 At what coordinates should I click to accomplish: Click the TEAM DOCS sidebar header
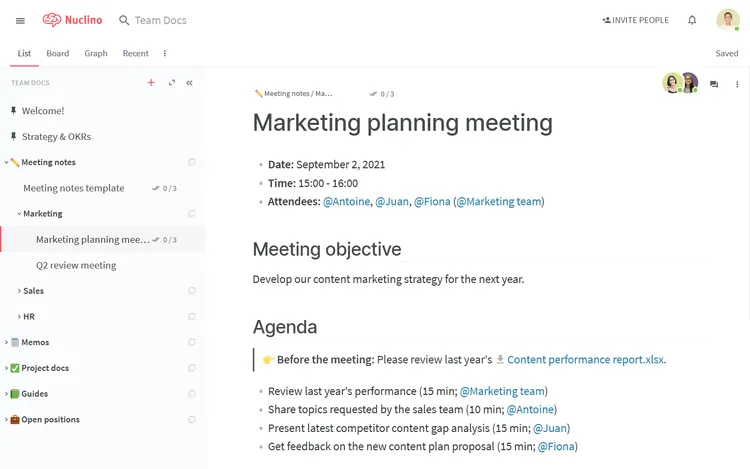click(30, 83)
